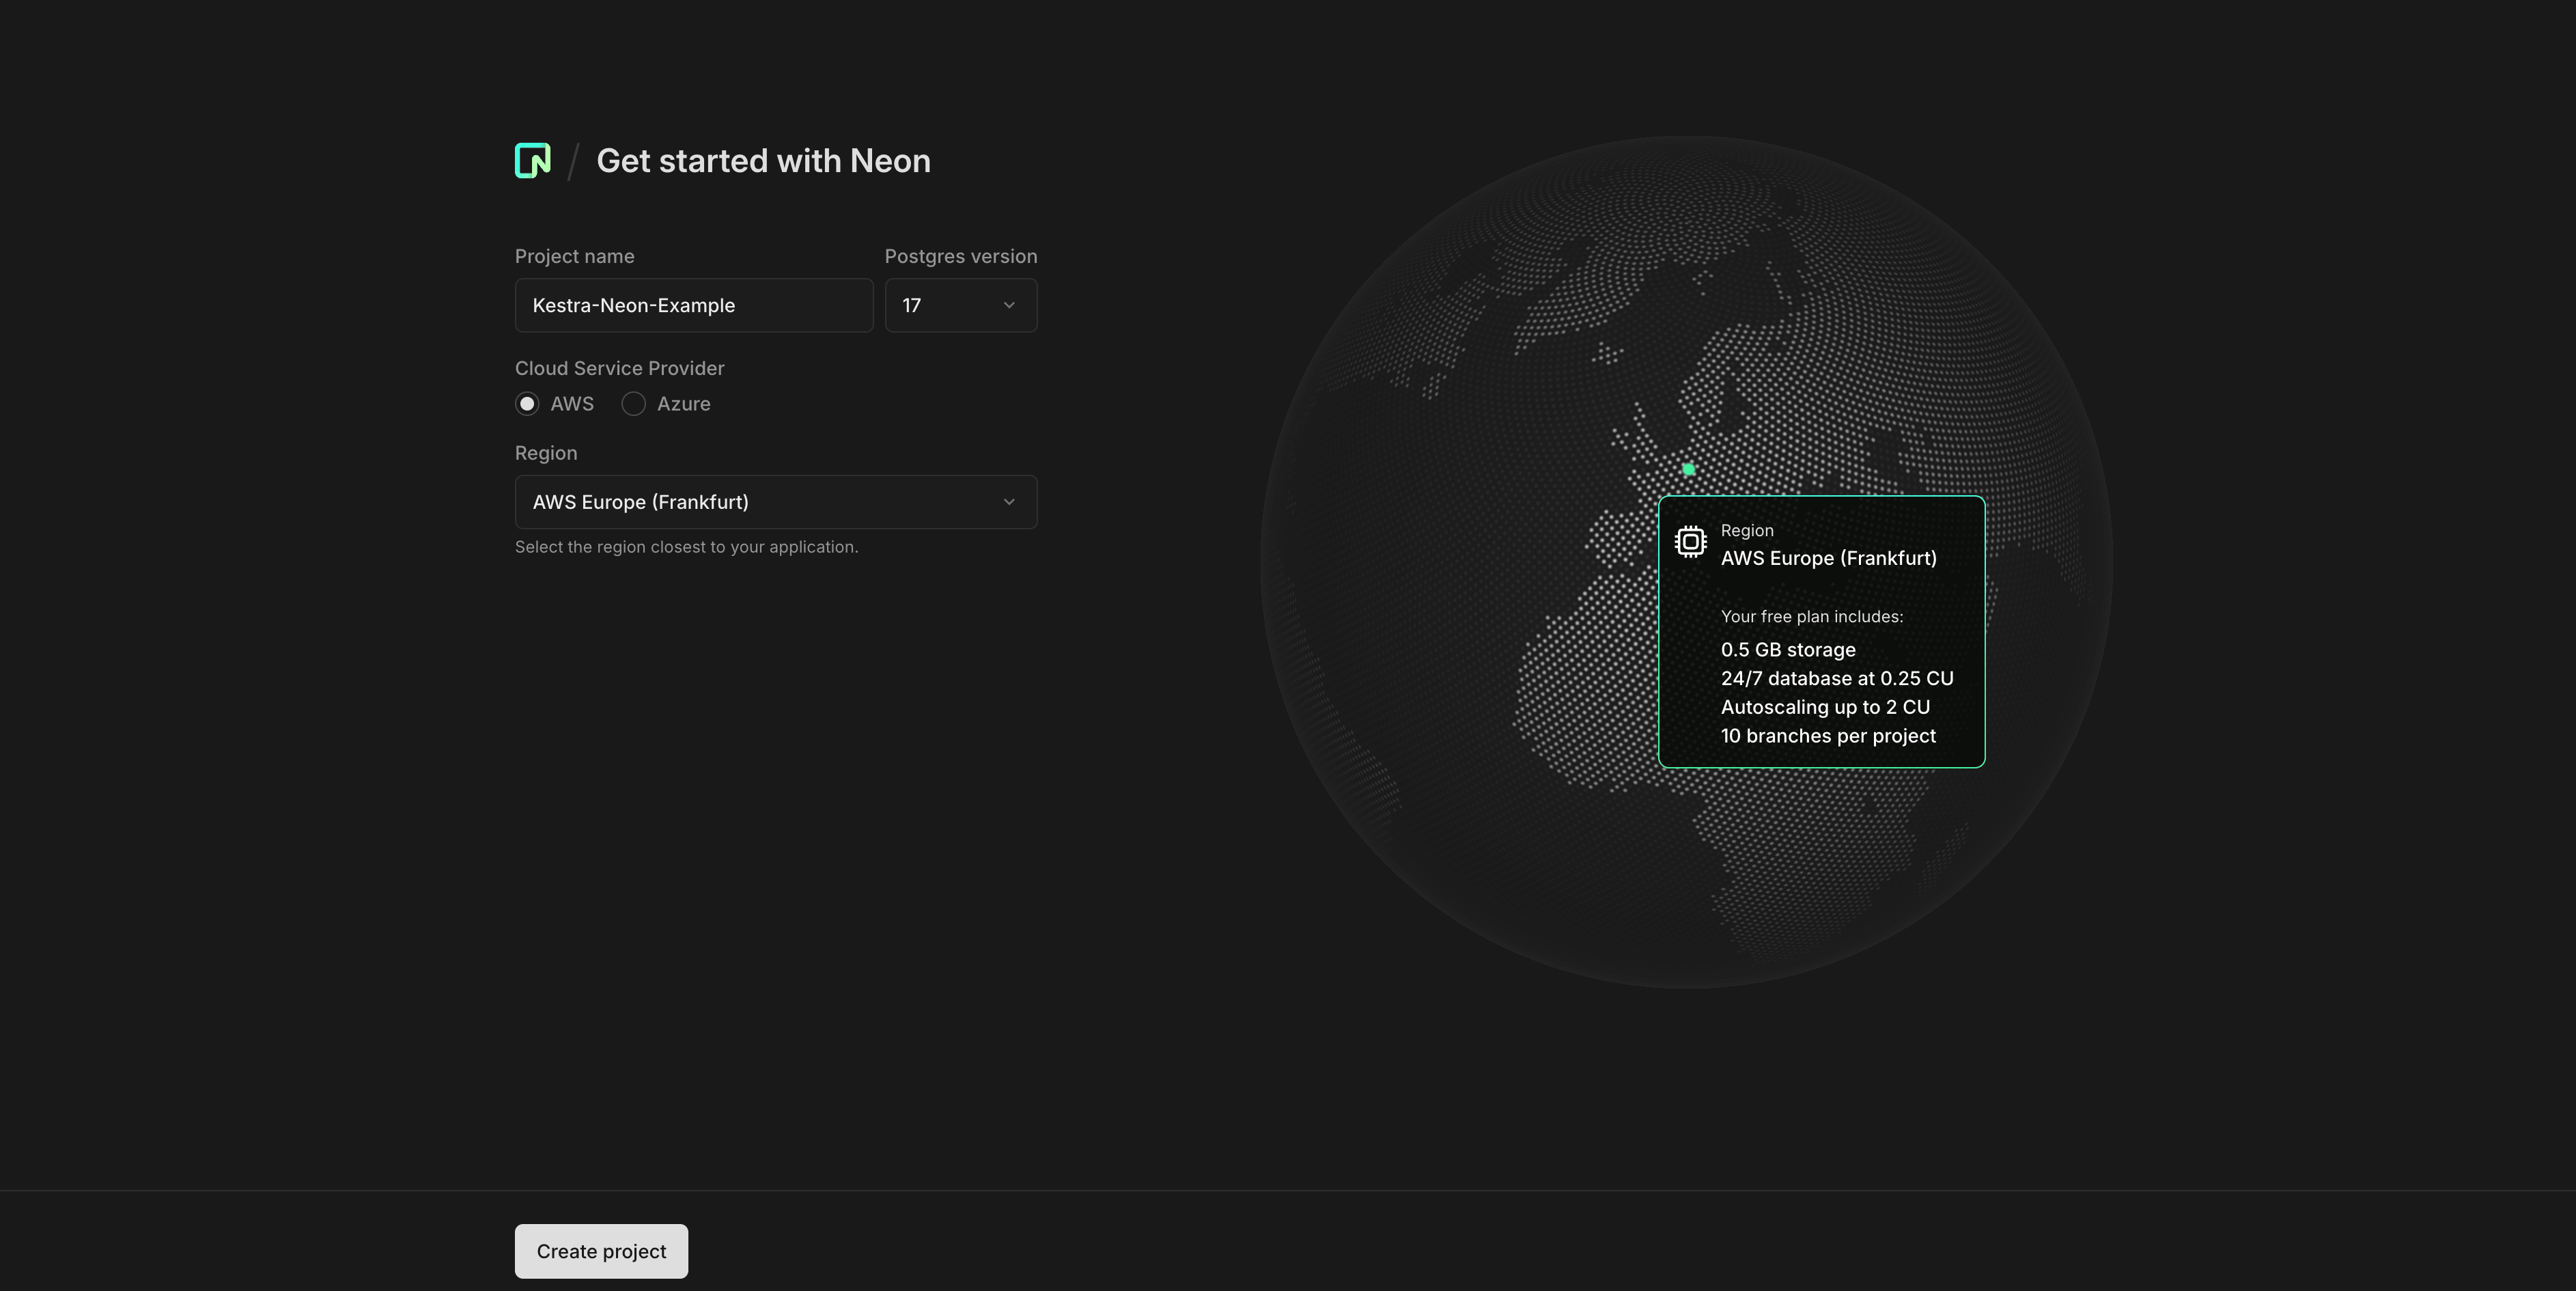Click the Get started with Neon heading
Viewport: 2576px width, 1291px height.
763,161
